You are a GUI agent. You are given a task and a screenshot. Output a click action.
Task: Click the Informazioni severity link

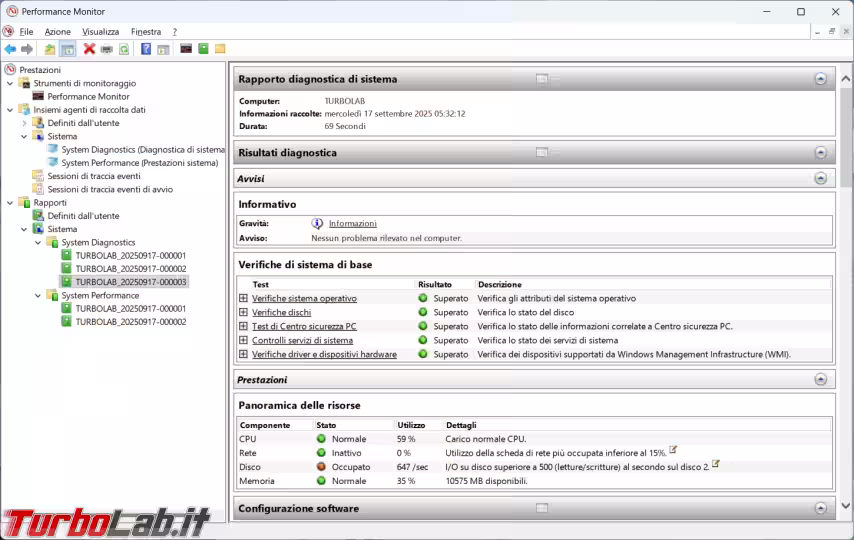click(352, 223)
